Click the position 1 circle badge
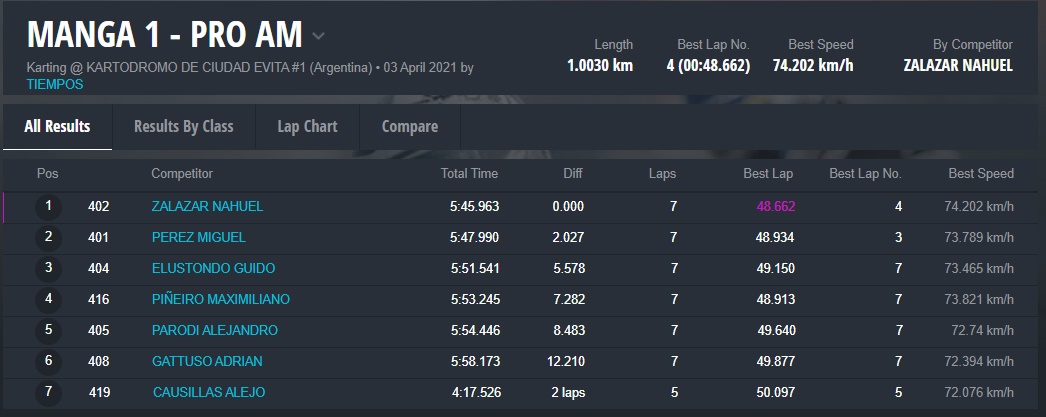Viewport: 1046px width, 417px height. coord(48,207)
